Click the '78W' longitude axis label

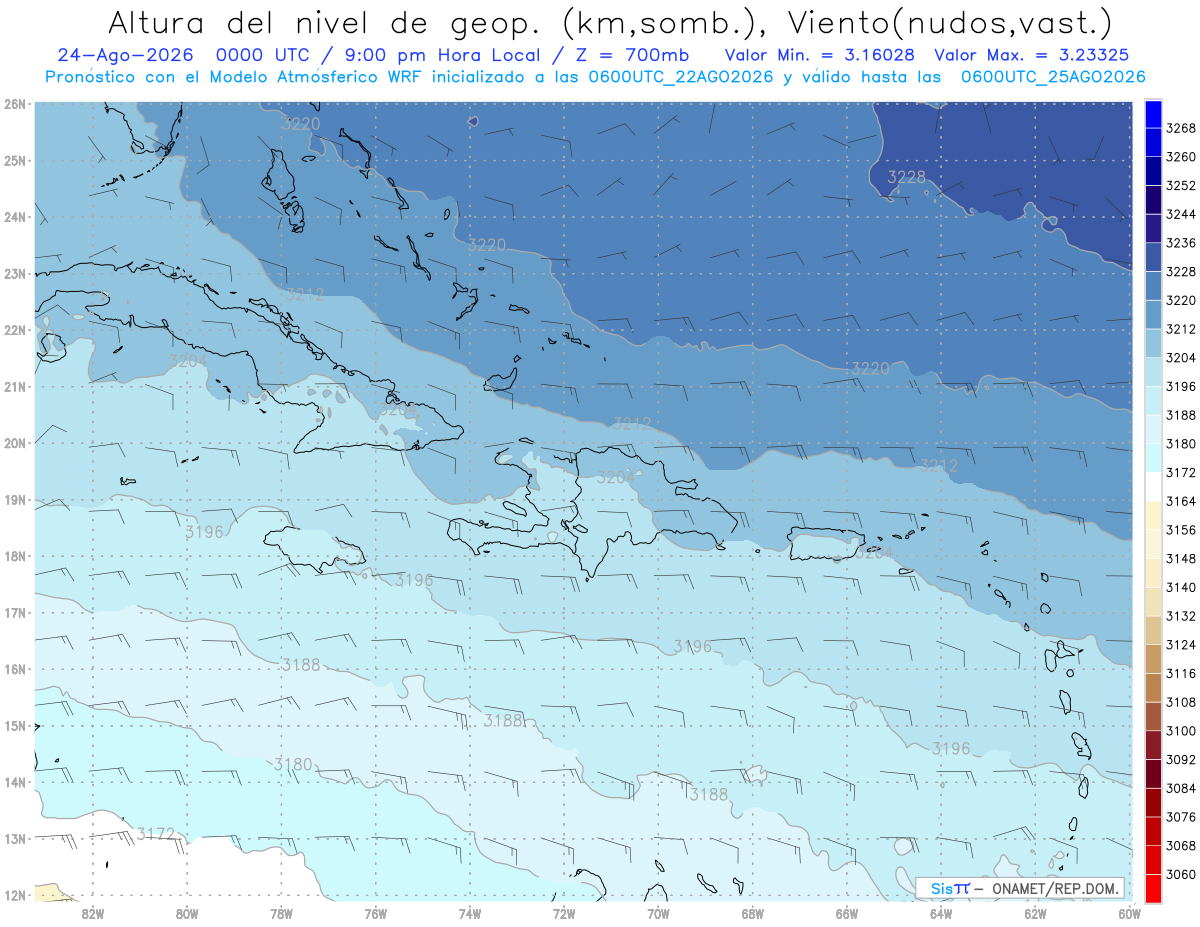(x=281, y=912)
